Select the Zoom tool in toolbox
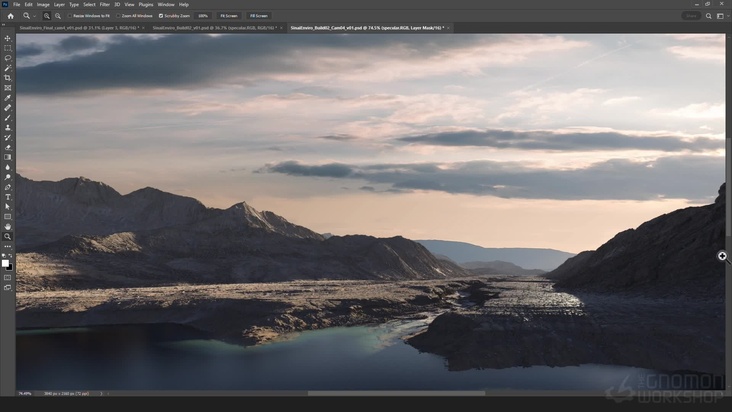Image resolution: width=732 pixels, height=412 pixels. click(7, 237)
